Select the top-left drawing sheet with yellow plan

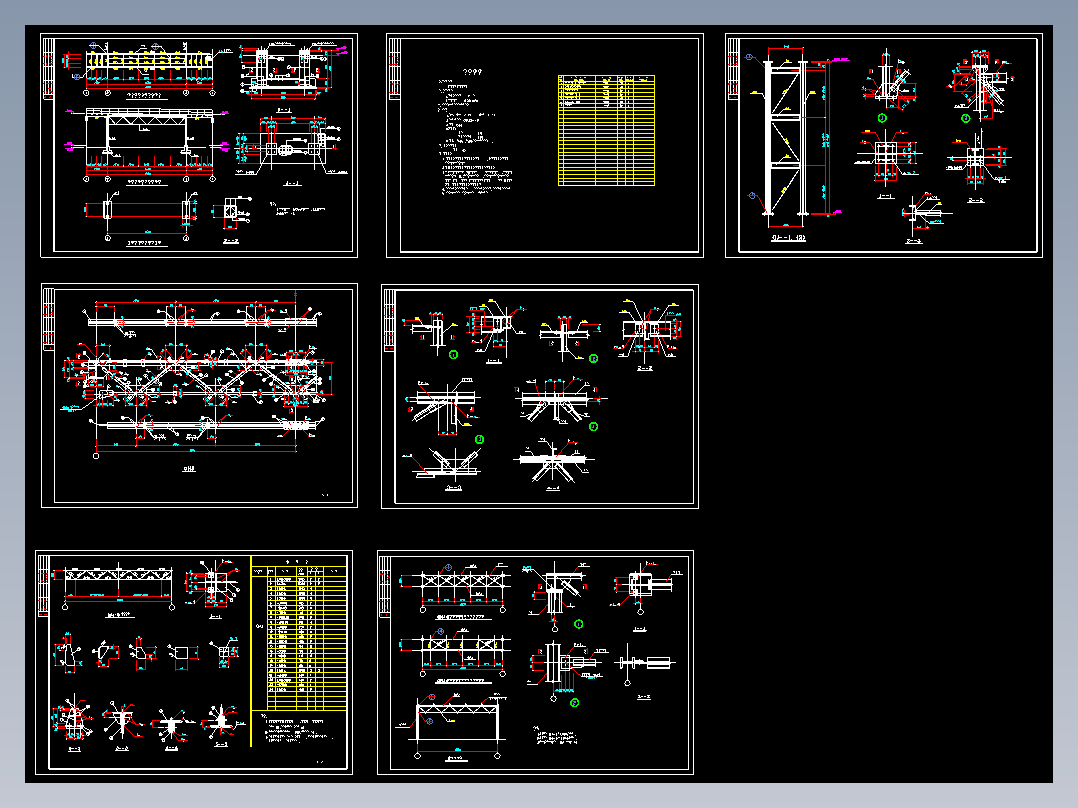coord(199,145)
